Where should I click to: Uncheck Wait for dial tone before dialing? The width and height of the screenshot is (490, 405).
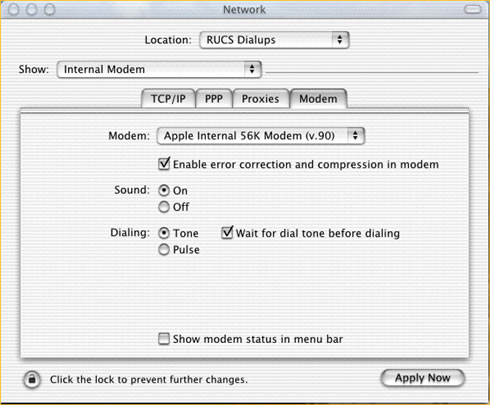tap(227, 233)
